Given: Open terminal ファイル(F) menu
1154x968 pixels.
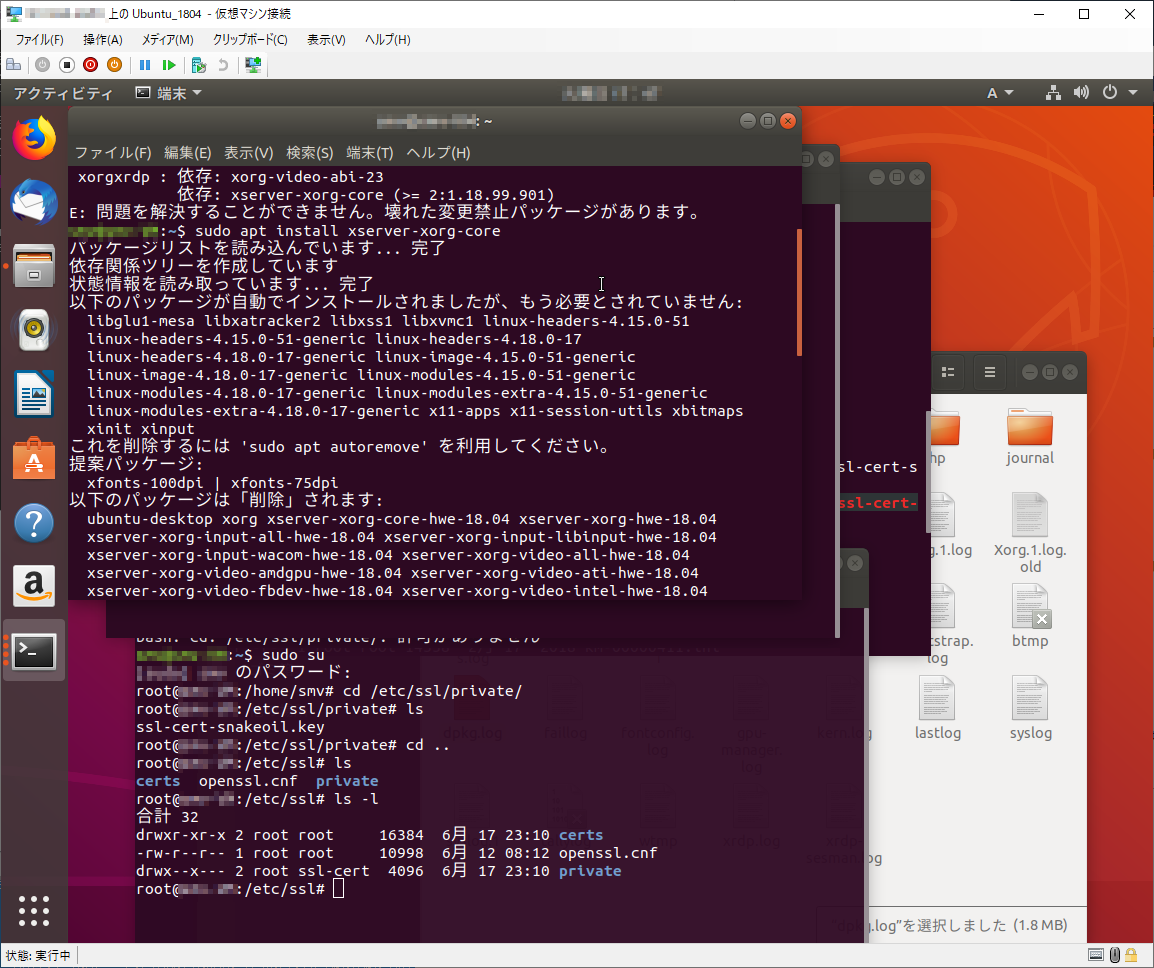Looking at the screenshot, I should tap(113, 152).
